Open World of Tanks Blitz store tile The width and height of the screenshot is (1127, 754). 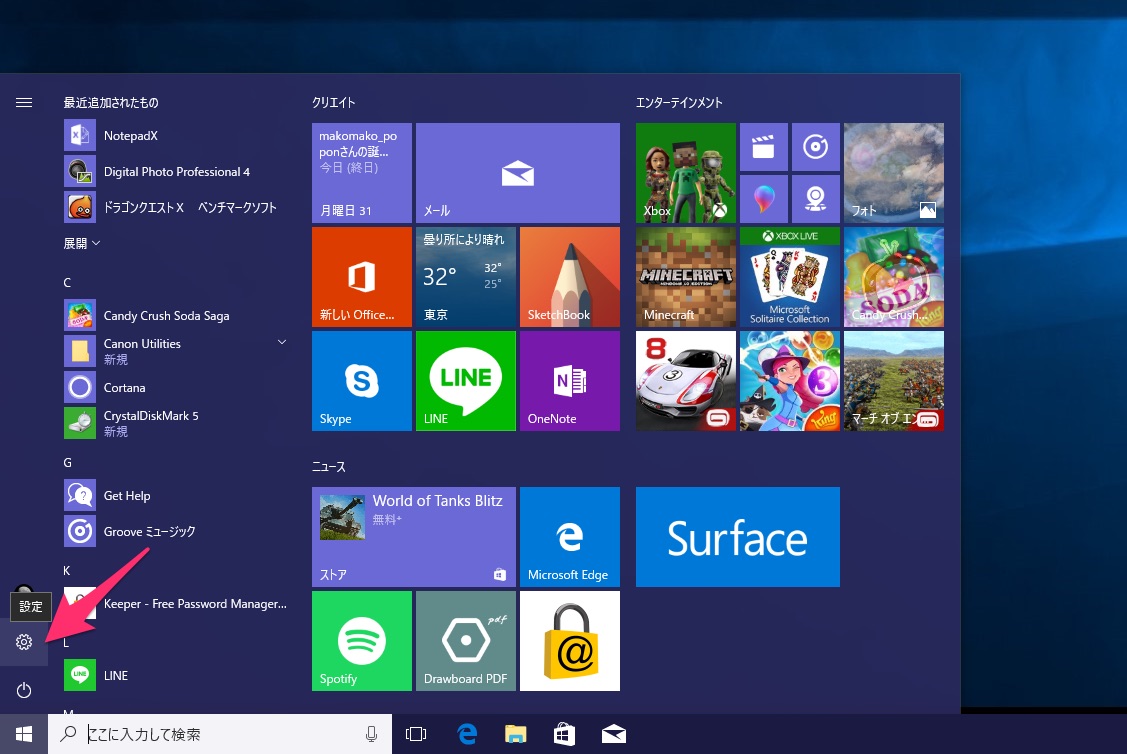[x=414, y=537]
